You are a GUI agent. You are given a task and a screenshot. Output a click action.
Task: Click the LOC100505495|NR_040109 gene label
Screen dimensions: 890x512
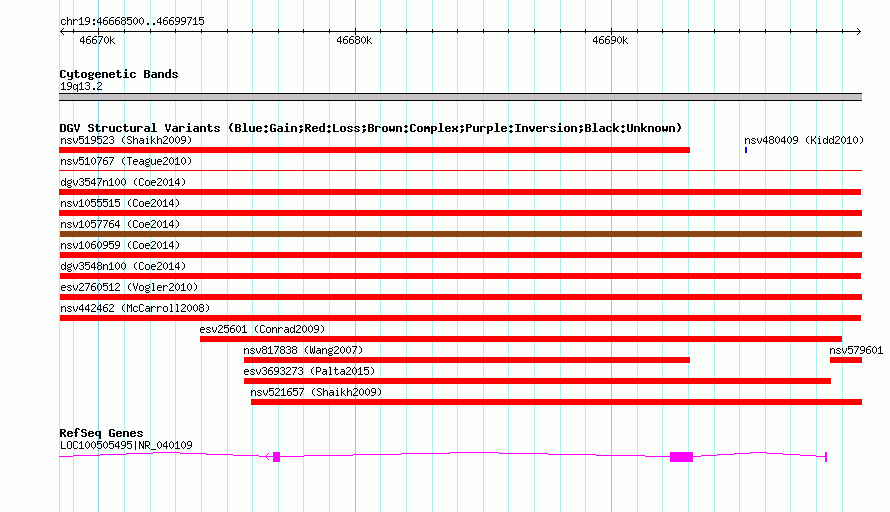(x=126, y=446)
